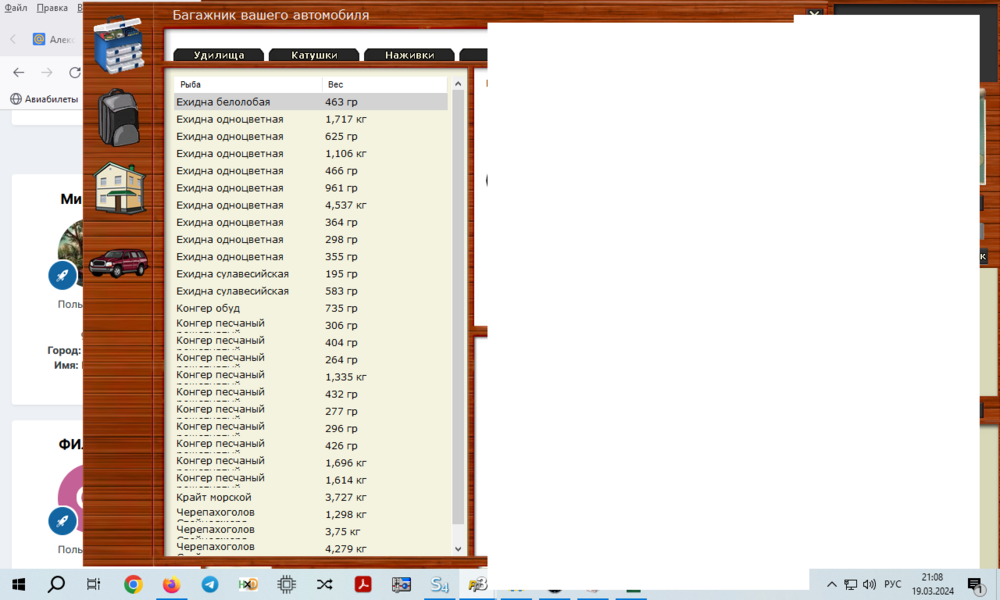Click the fish list scrollbar thumb
Viewport: 1000px width, 600px height.
point(458,307)
